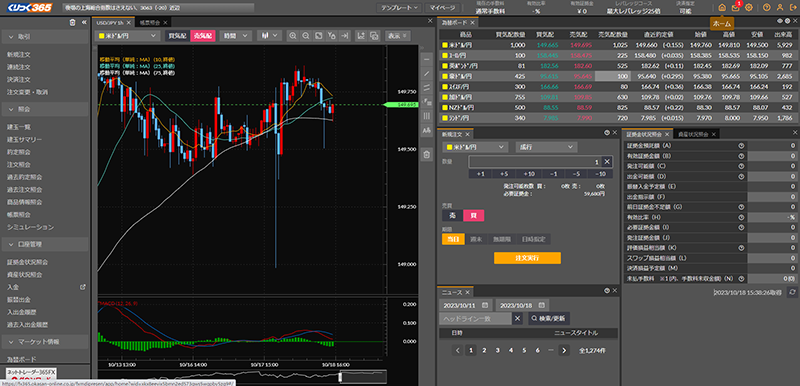Open the order type 成行 dropdown
The height and width of the screenshot is (386, 800).
point(546,147)
